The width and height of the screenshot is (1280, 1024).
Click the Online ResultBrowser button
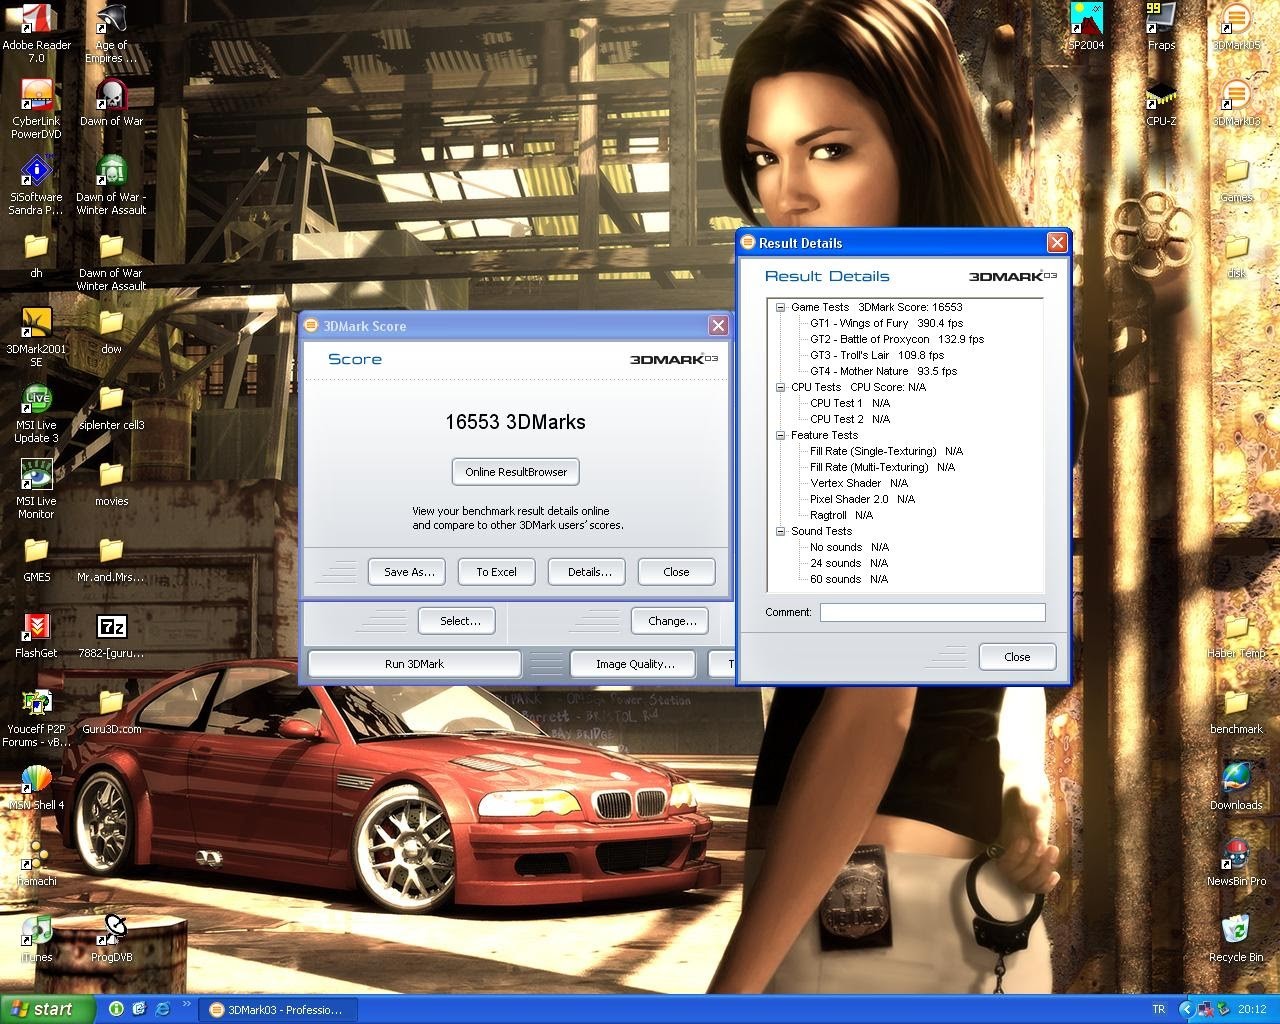click(515, 472)
